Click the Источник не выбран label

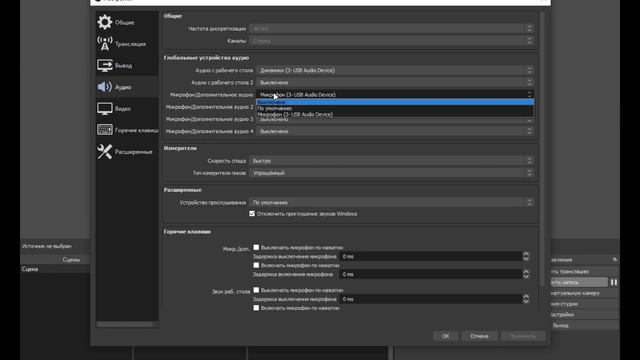coord(47,246)
